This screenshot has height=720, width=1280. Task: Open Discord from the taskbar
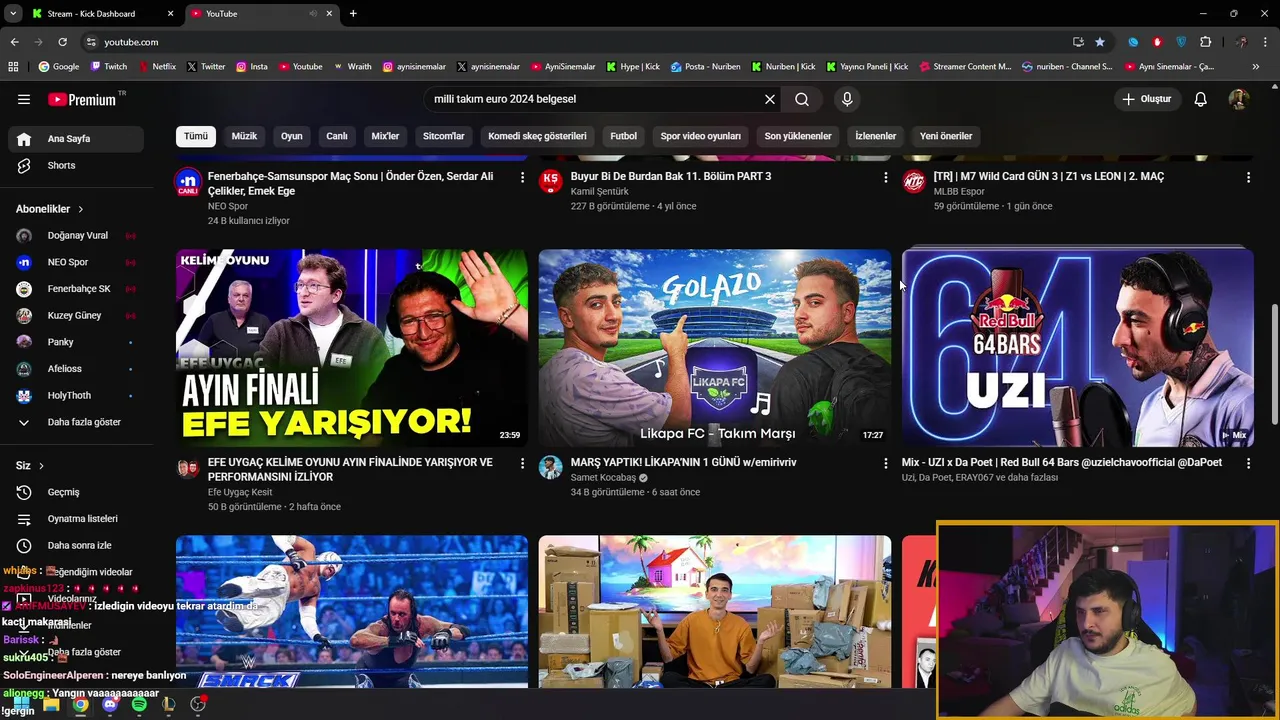point(110,704)
